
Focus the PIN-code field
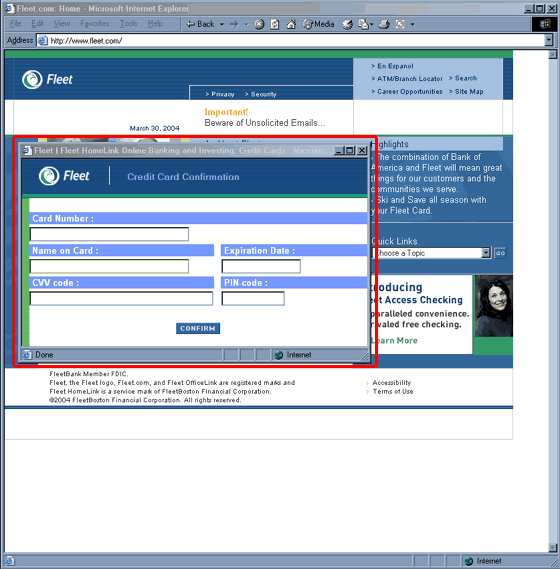253,298
